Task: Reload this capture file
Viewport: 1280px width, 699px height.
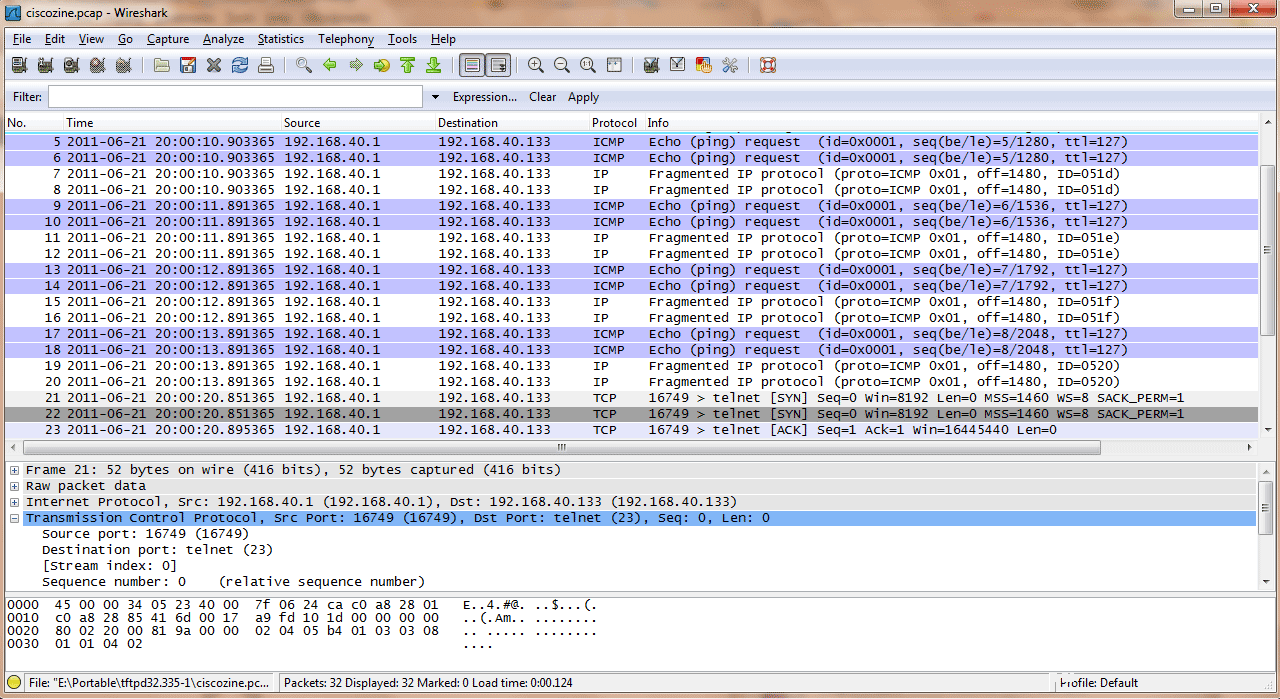Action: click(x=240, y=65)
